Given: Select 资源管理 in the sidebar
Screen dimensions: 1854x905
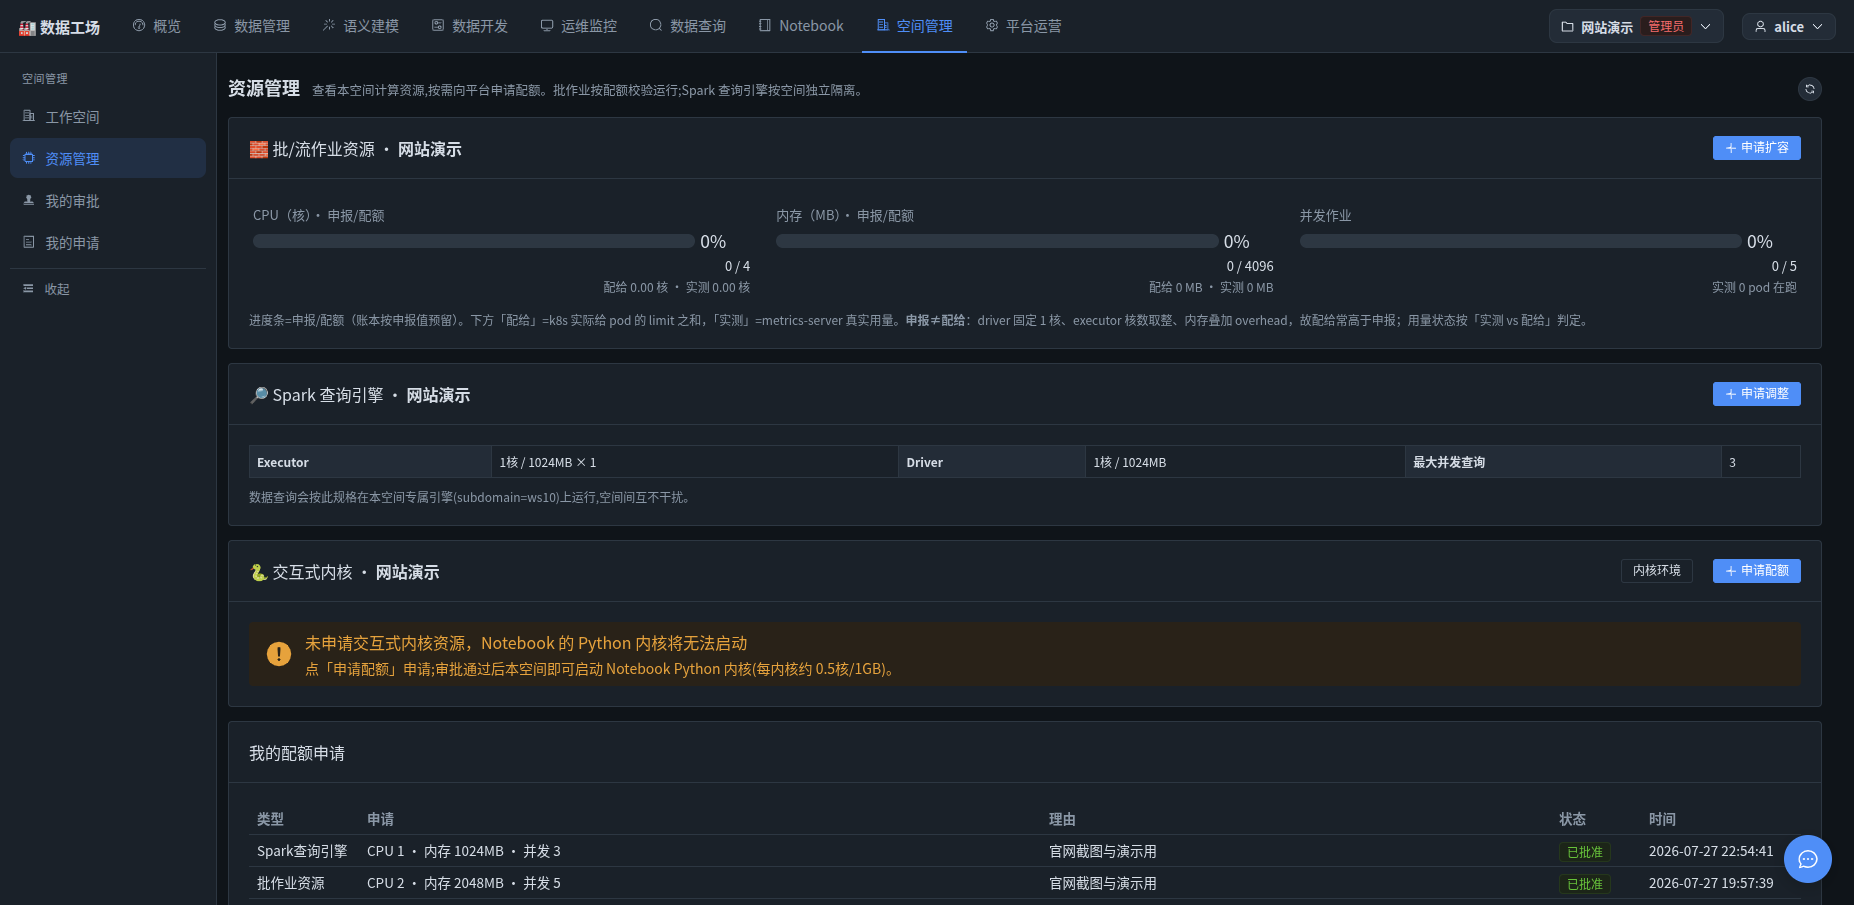Looking at the screenshot, I should tap(108, 159).
